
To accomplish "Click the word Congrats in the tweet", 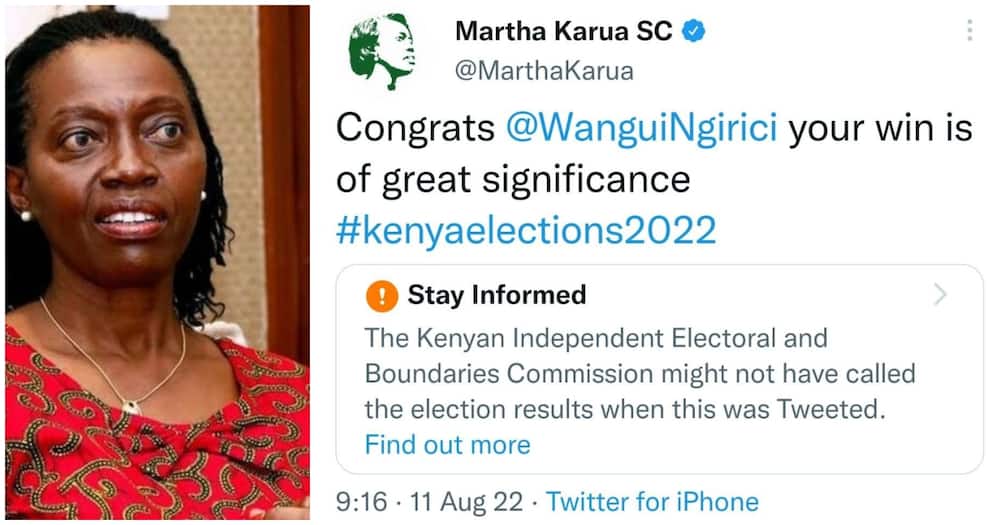I will [x=415, y=128].
